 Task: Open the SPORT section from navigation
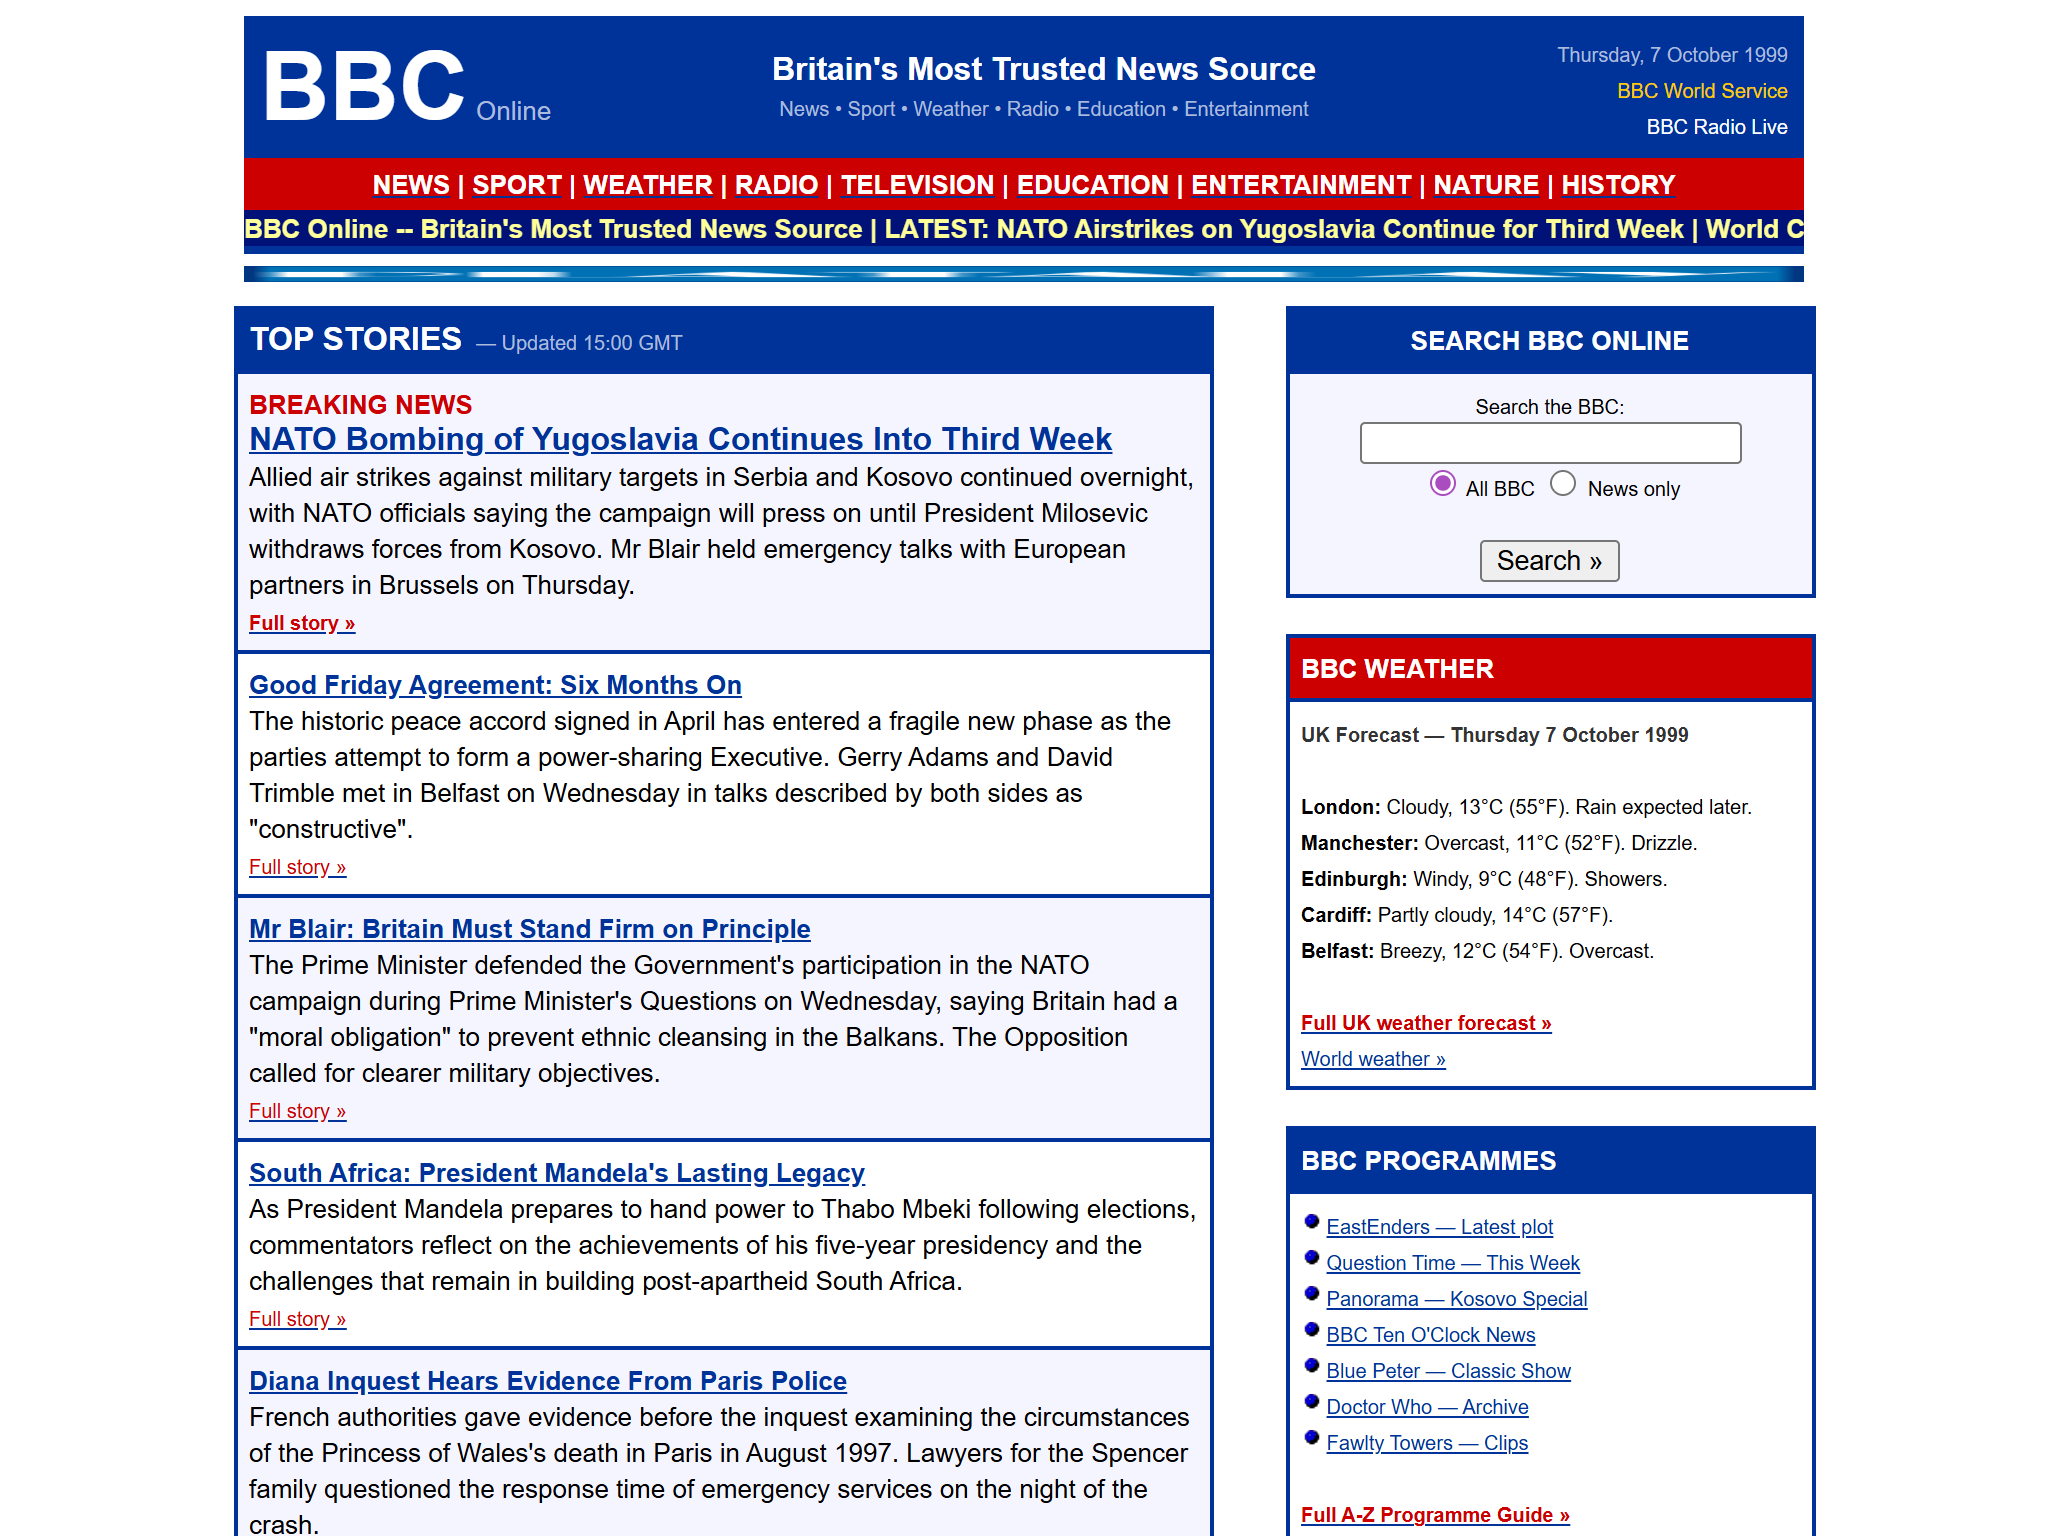click(517, 185)
